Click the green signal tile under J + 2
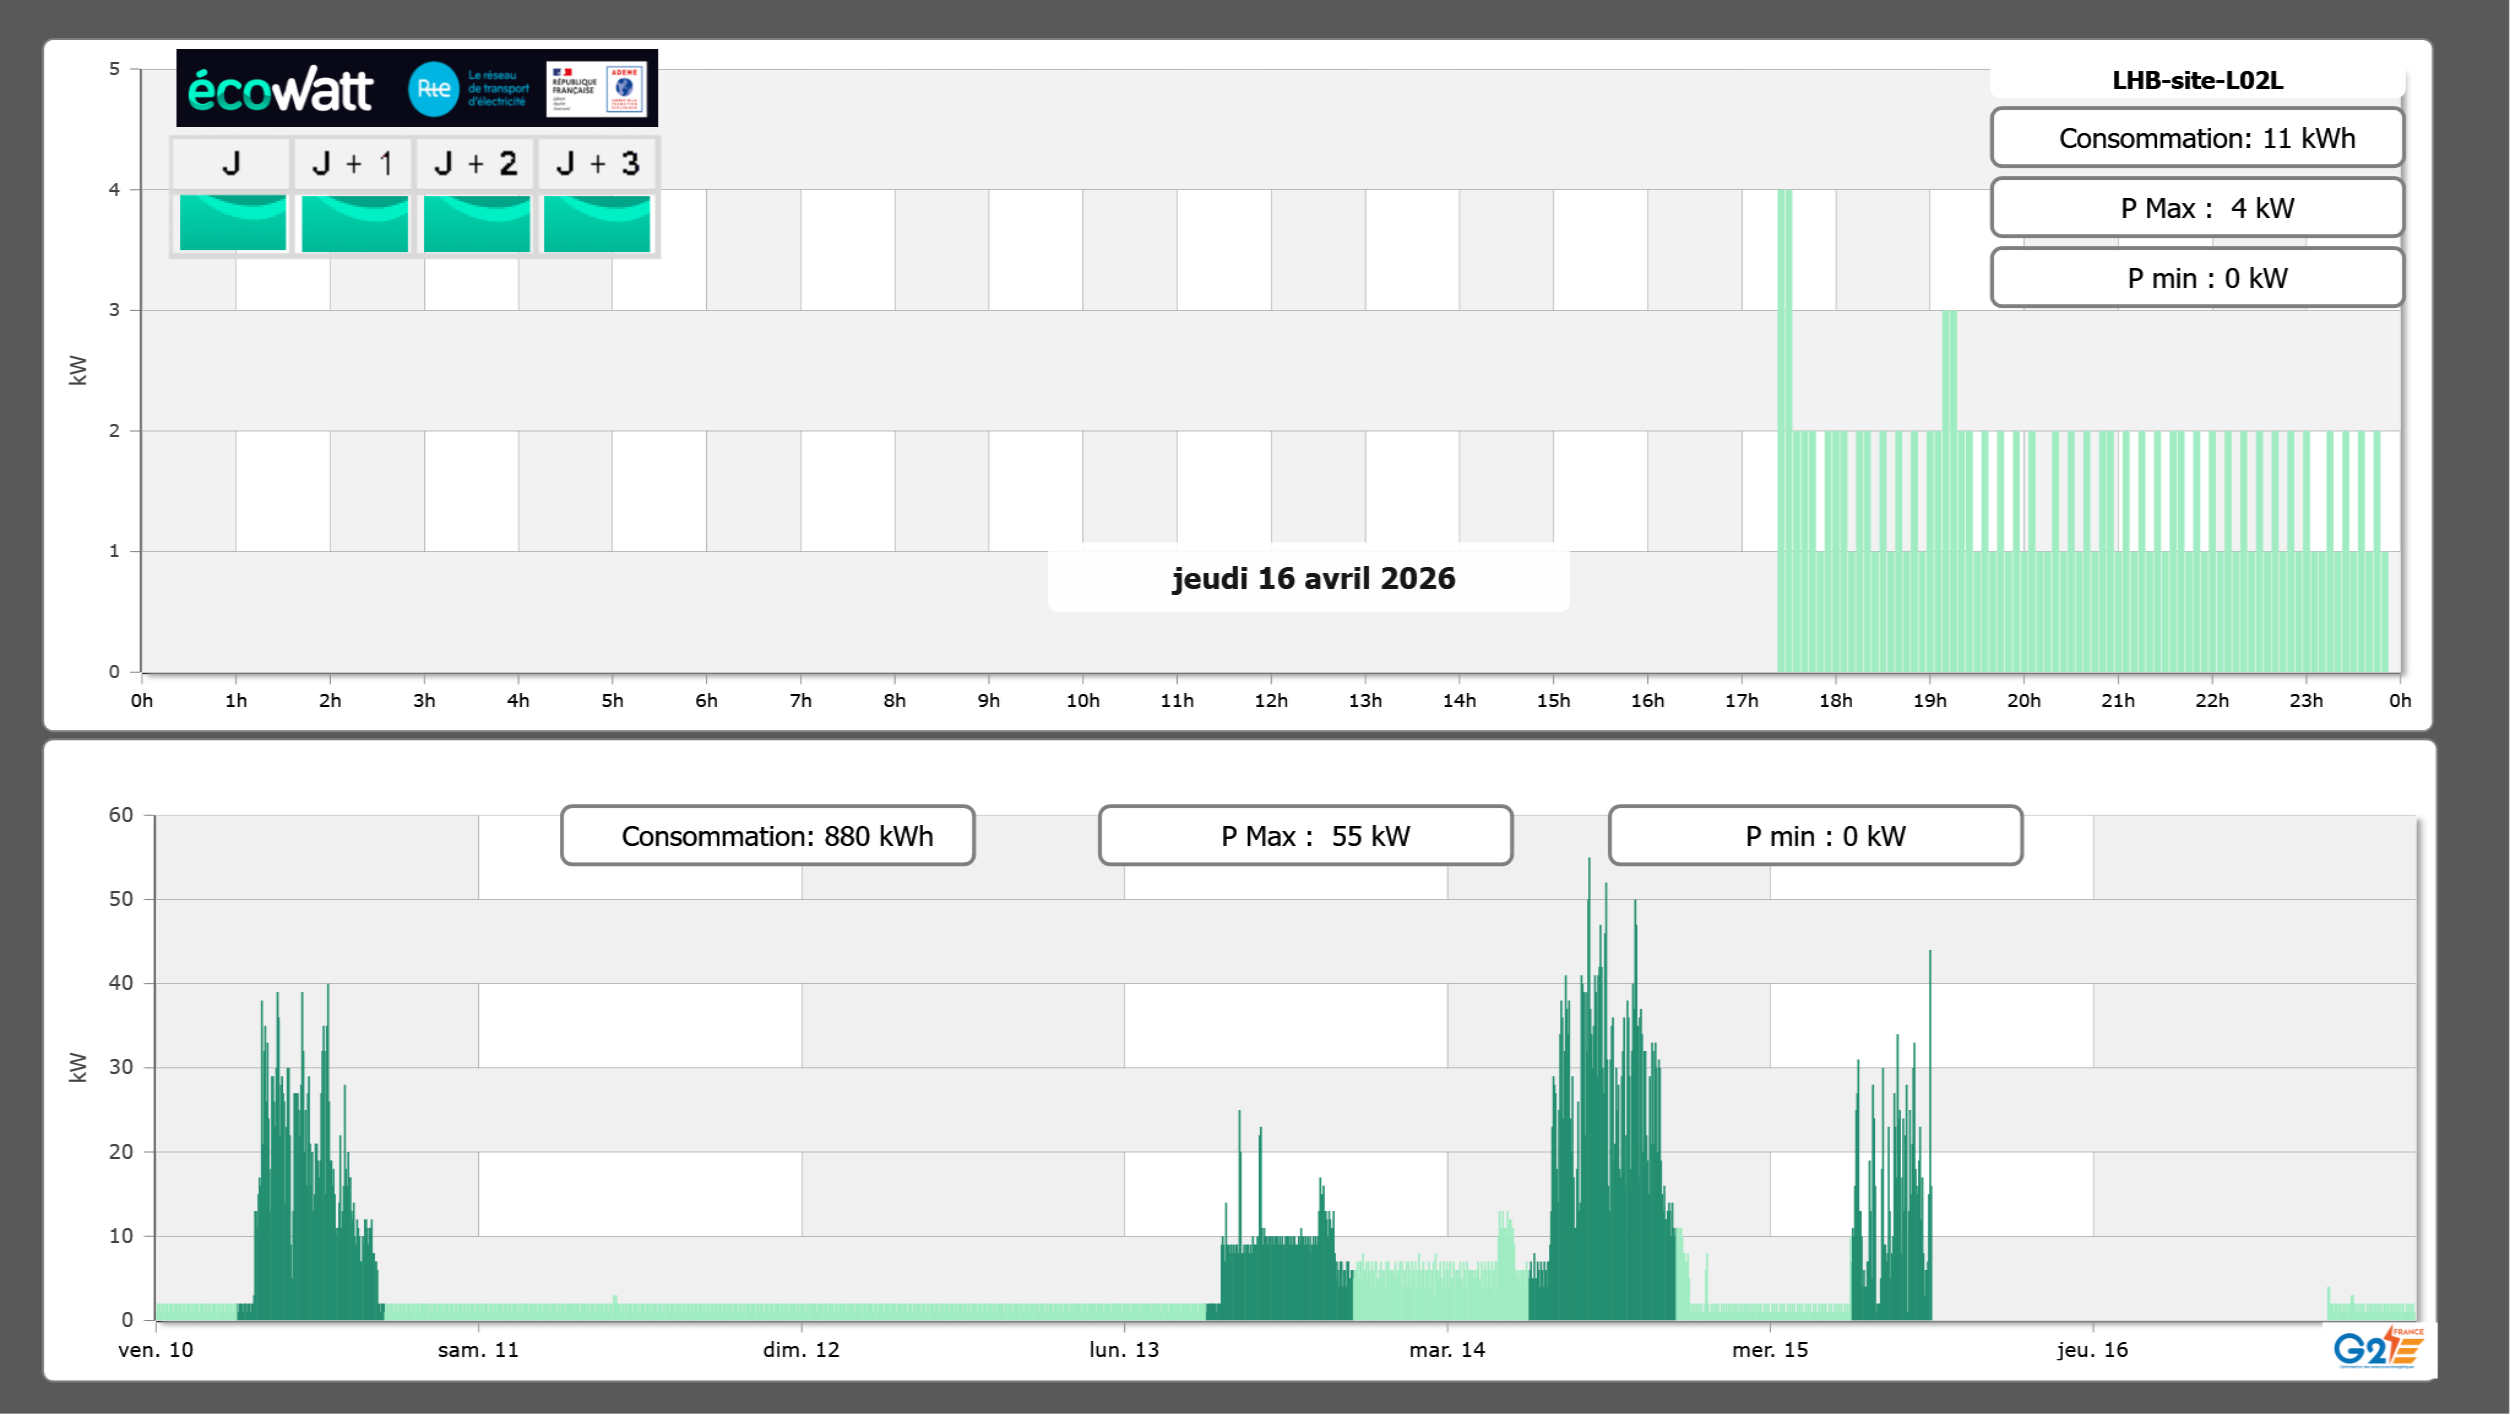 [x=476, y=223]
